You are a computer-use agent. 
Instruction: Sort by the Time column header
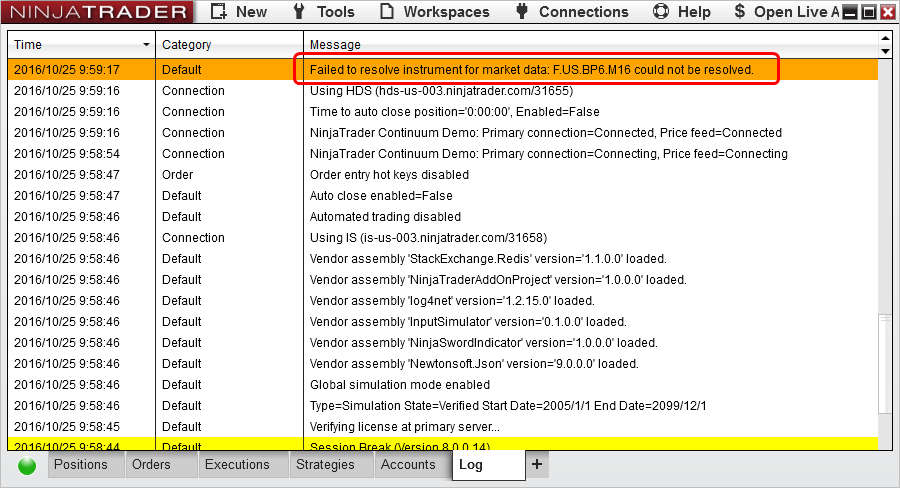point(81,45)
